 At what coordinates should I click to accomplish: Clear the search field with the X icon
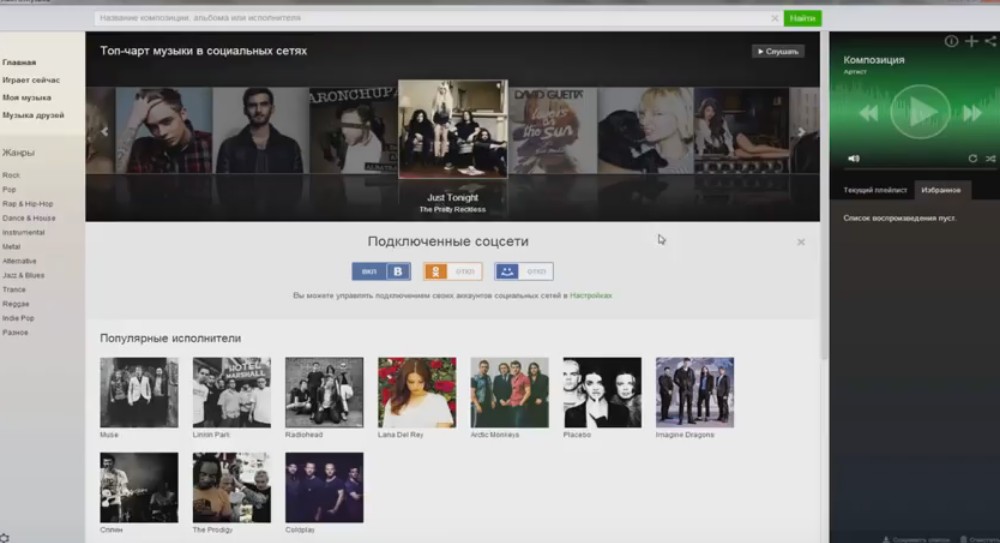tap(774, 19)
